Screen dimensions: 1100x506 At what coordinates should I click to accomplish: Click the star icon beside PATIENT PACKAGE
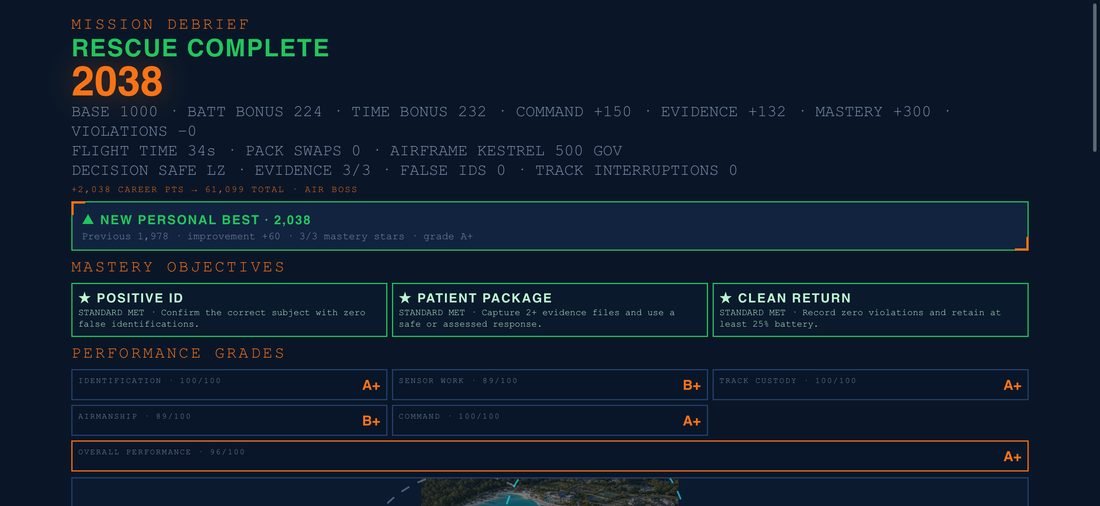(x=405, y=298)
